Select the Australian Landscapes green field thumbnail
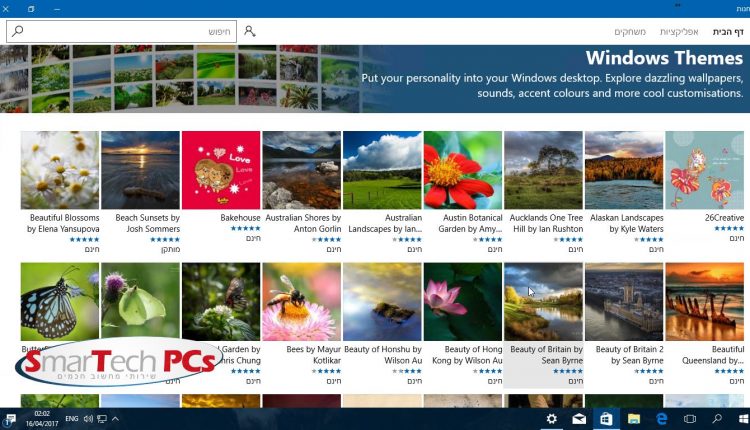Image resolution: width=750 pixels, height=430 pixels. [x=382, y=170]
